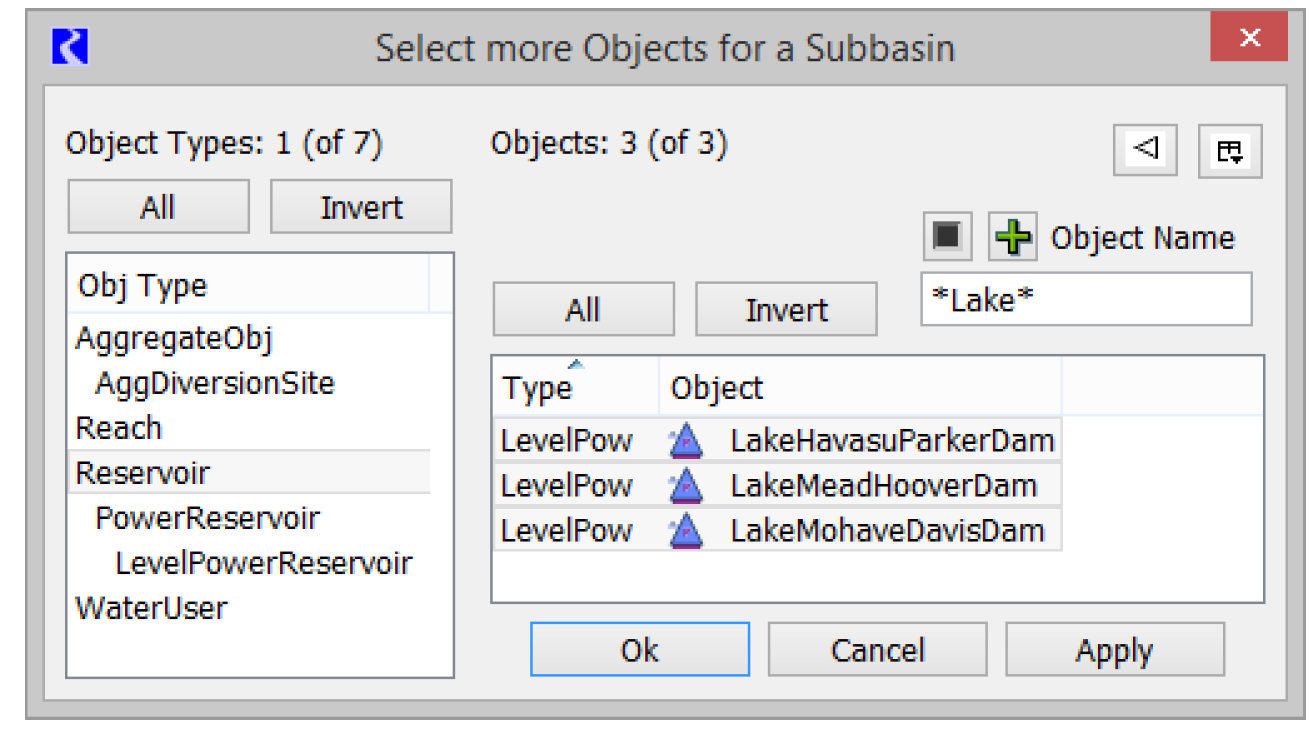
Task: Sort the objects by the Type column header
Action: [x=573, y=388]
